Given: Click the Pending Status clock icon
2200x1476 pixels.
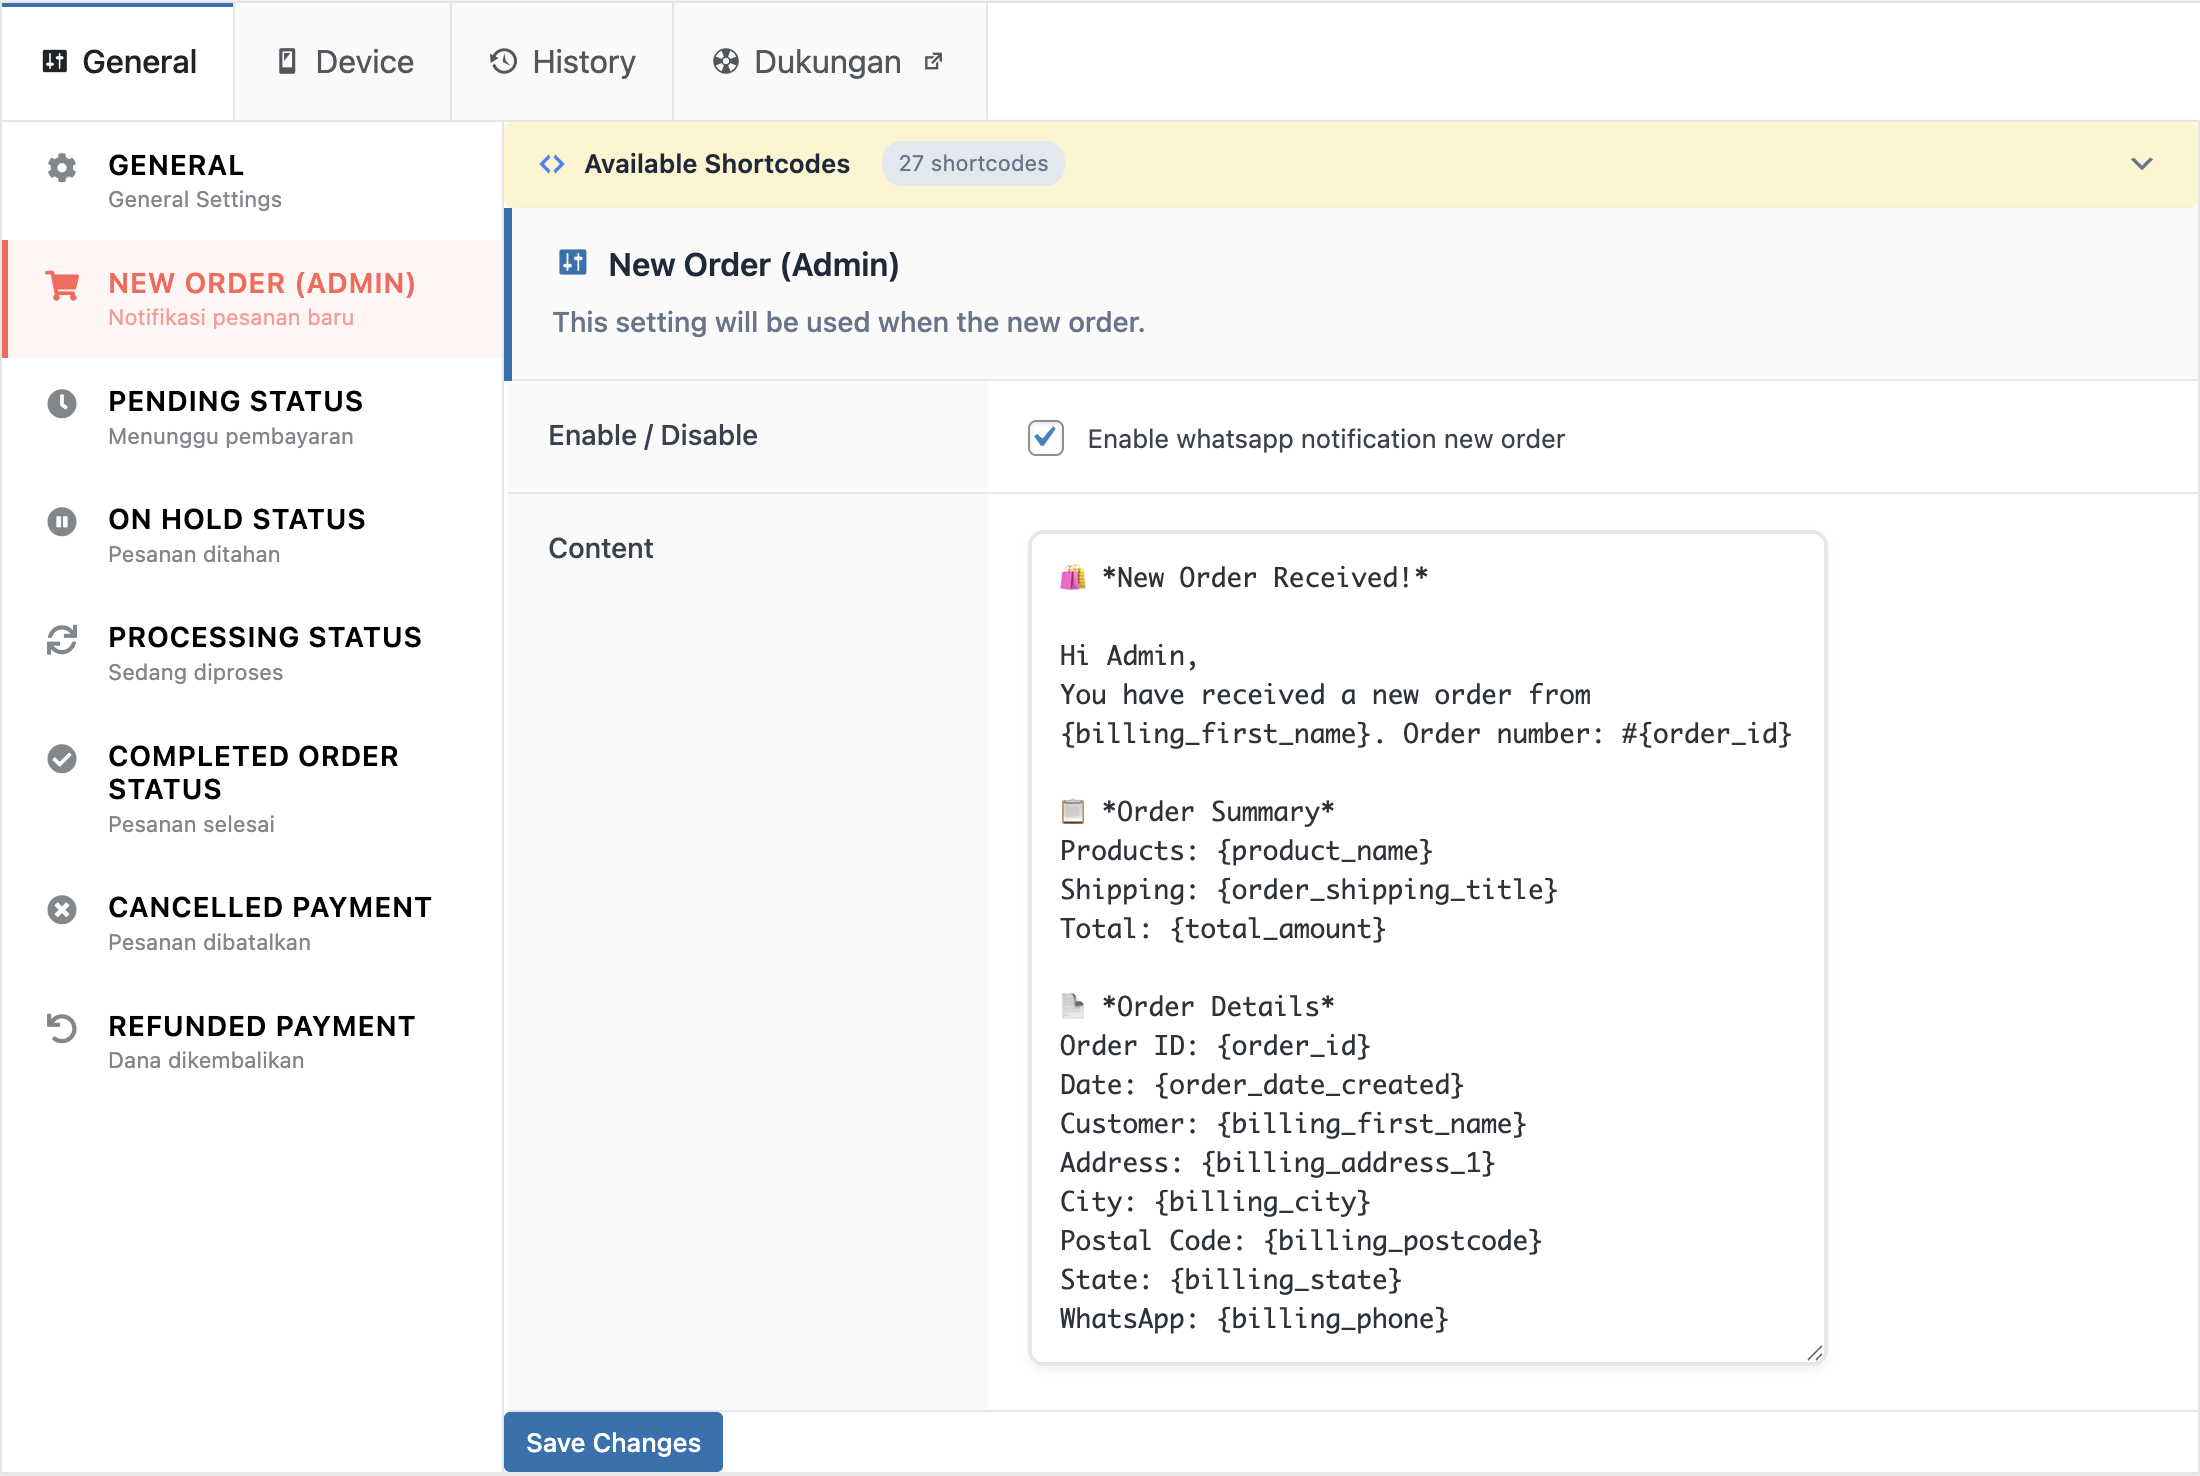Looking at the screenshot, I should click(62, 404).
